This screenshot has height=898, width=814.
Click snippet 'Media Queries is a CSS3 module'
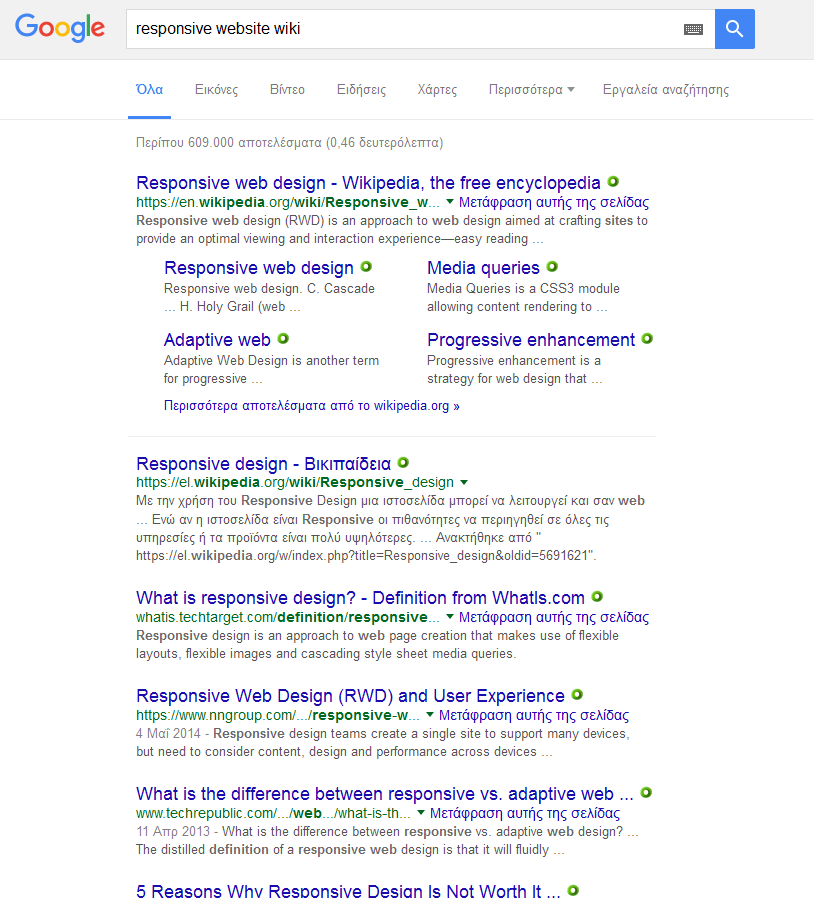coord(523,289)
